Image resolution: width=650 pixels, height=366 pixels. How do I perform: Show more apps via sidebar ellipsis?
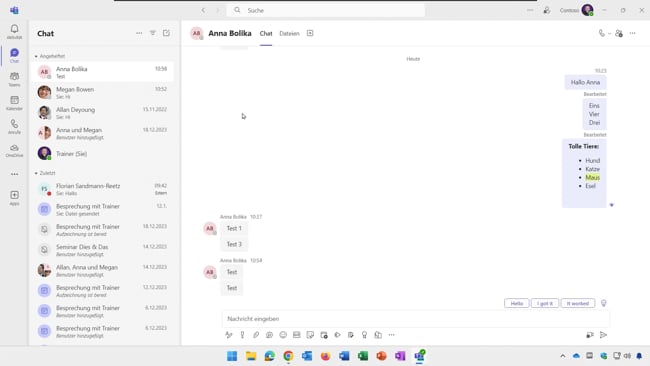point(15,174)
